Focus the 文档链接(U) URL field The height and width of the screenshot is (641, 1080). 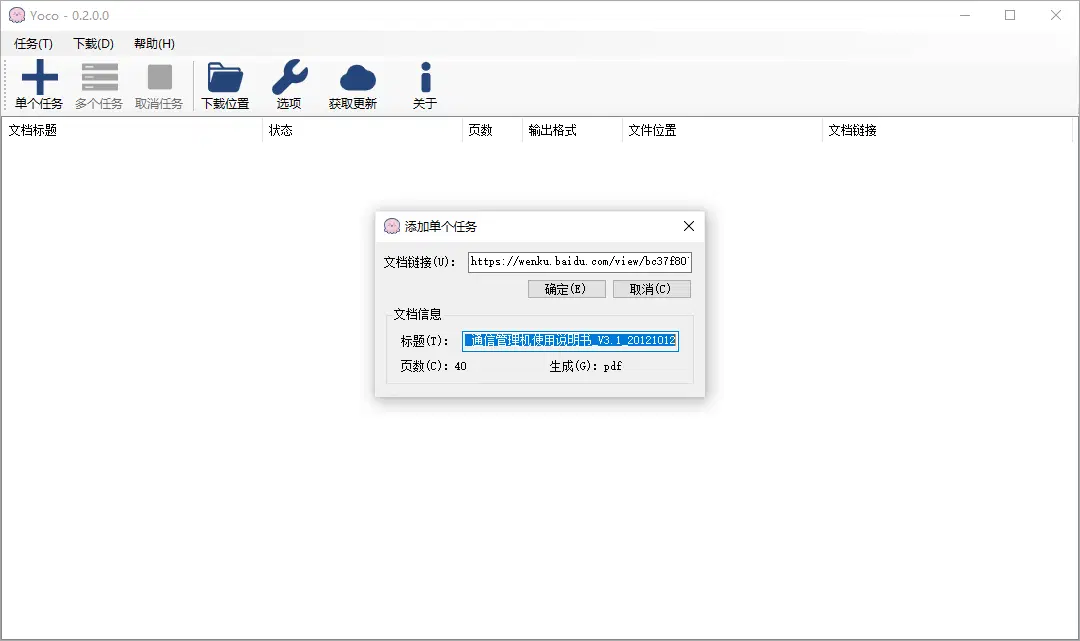click(x=580, y=262)
